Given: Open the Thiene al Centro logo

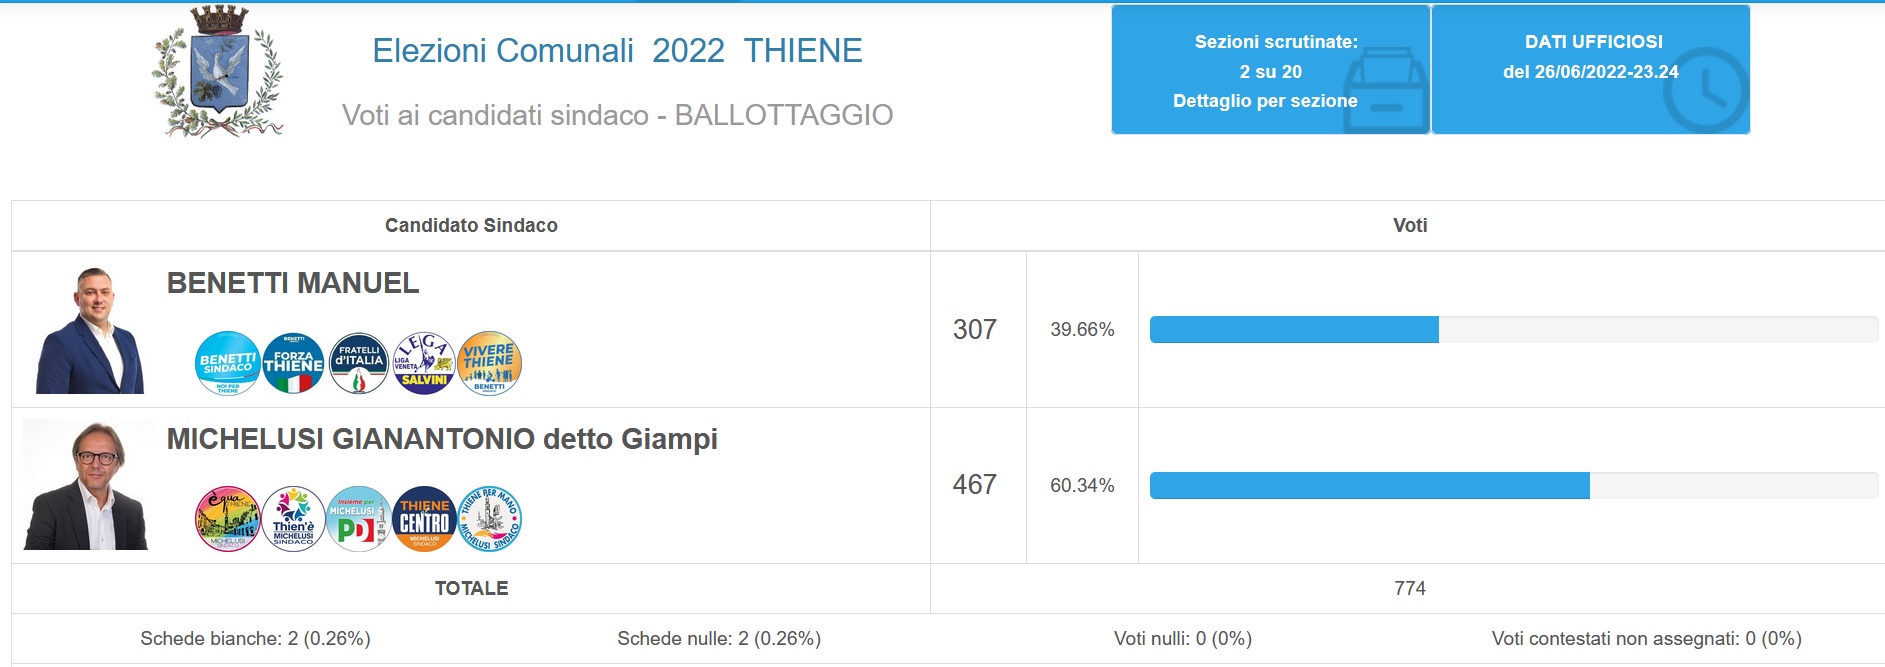Looking at the screenshot, I should coord(424,519).
